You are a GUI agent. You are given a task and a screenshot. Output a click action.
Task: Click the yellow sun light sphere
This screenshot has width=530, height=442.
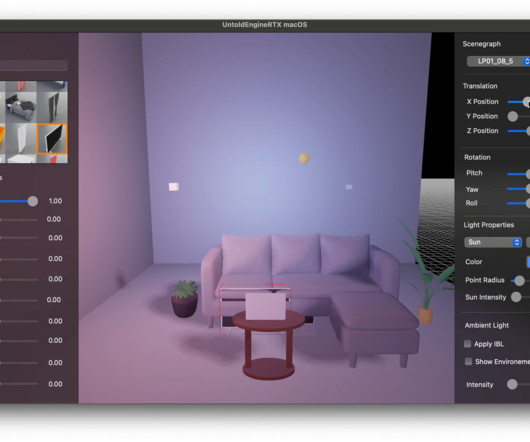point(304,158)
